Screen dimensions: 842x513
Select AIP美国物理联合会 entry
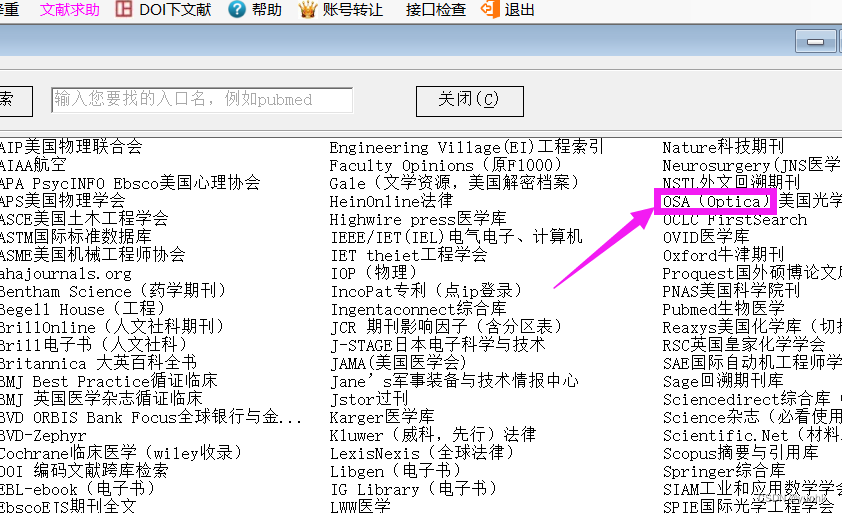(x=71, y=147)
